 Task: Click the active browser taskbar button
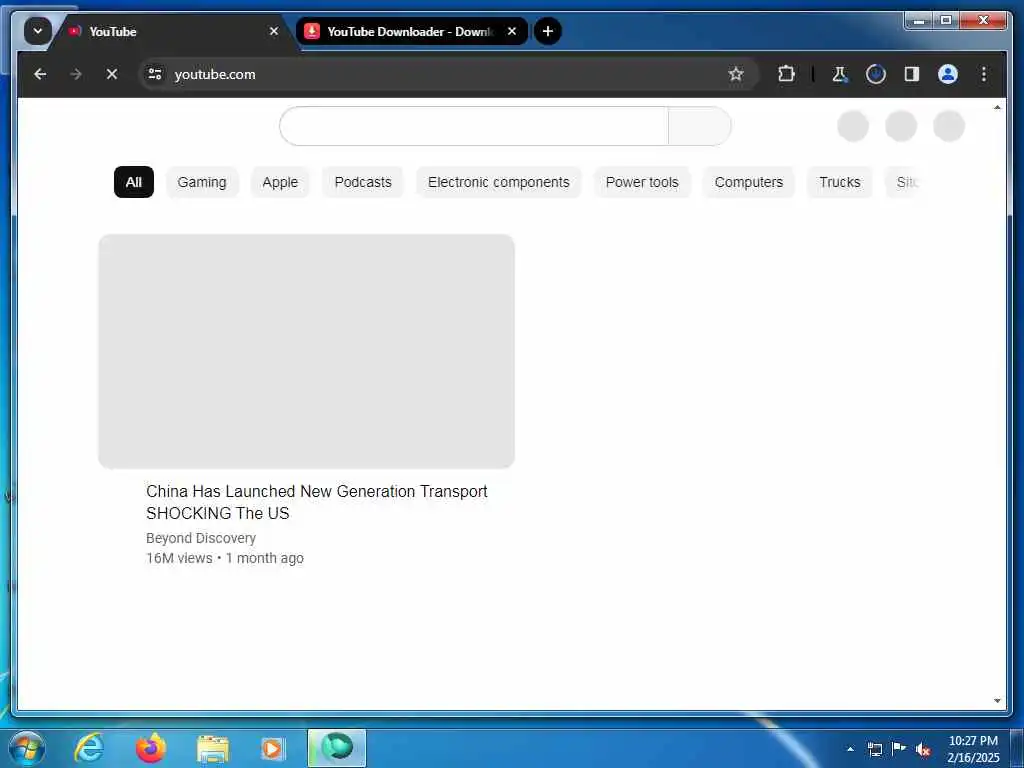pyautogui.click(x=337, y=748)
